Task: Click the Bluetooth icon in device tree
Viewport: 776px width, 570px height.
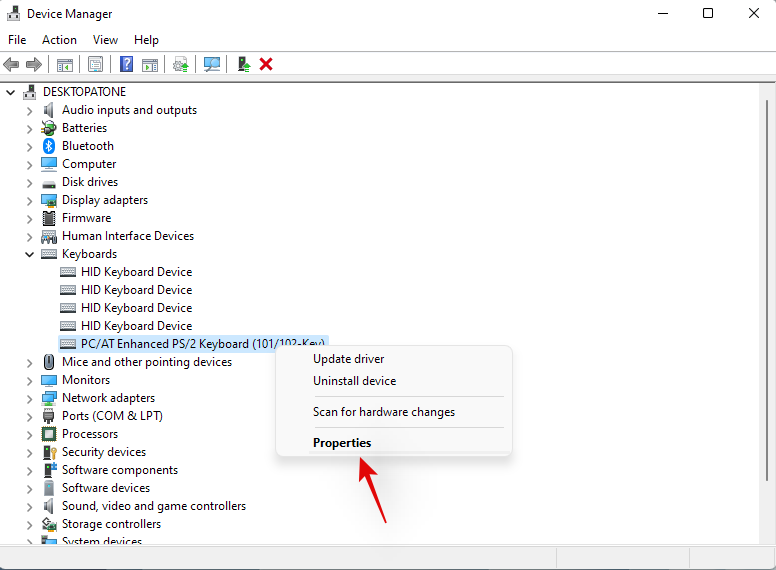Action: click(49, 146)
